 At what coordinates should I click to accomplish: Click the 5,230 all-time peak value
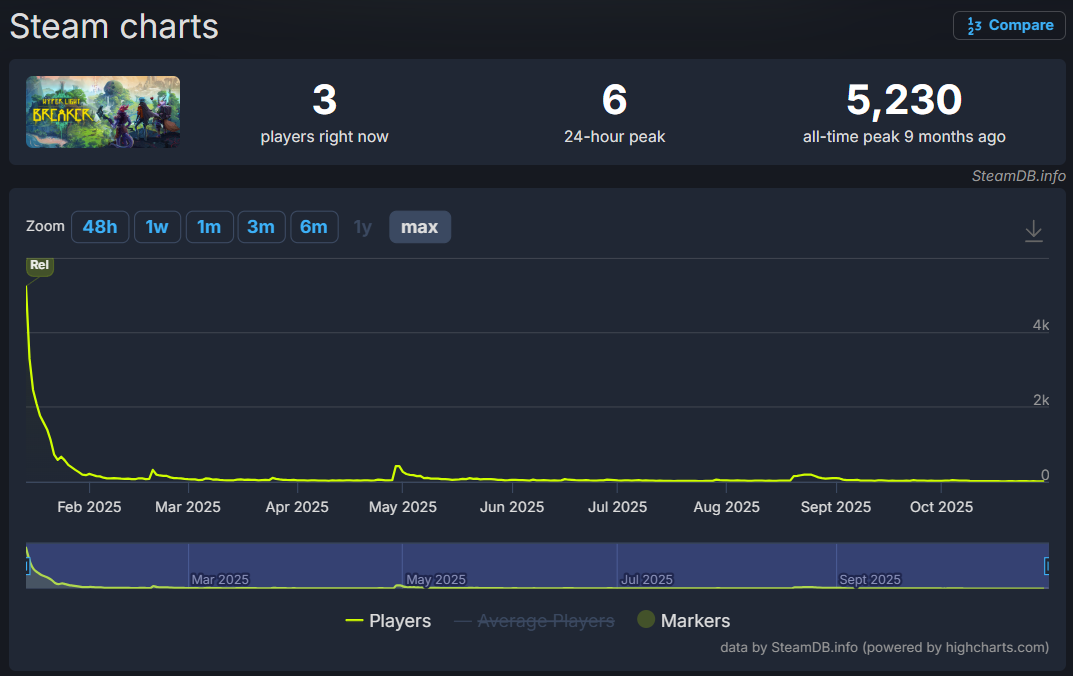(x=904, y=100)
